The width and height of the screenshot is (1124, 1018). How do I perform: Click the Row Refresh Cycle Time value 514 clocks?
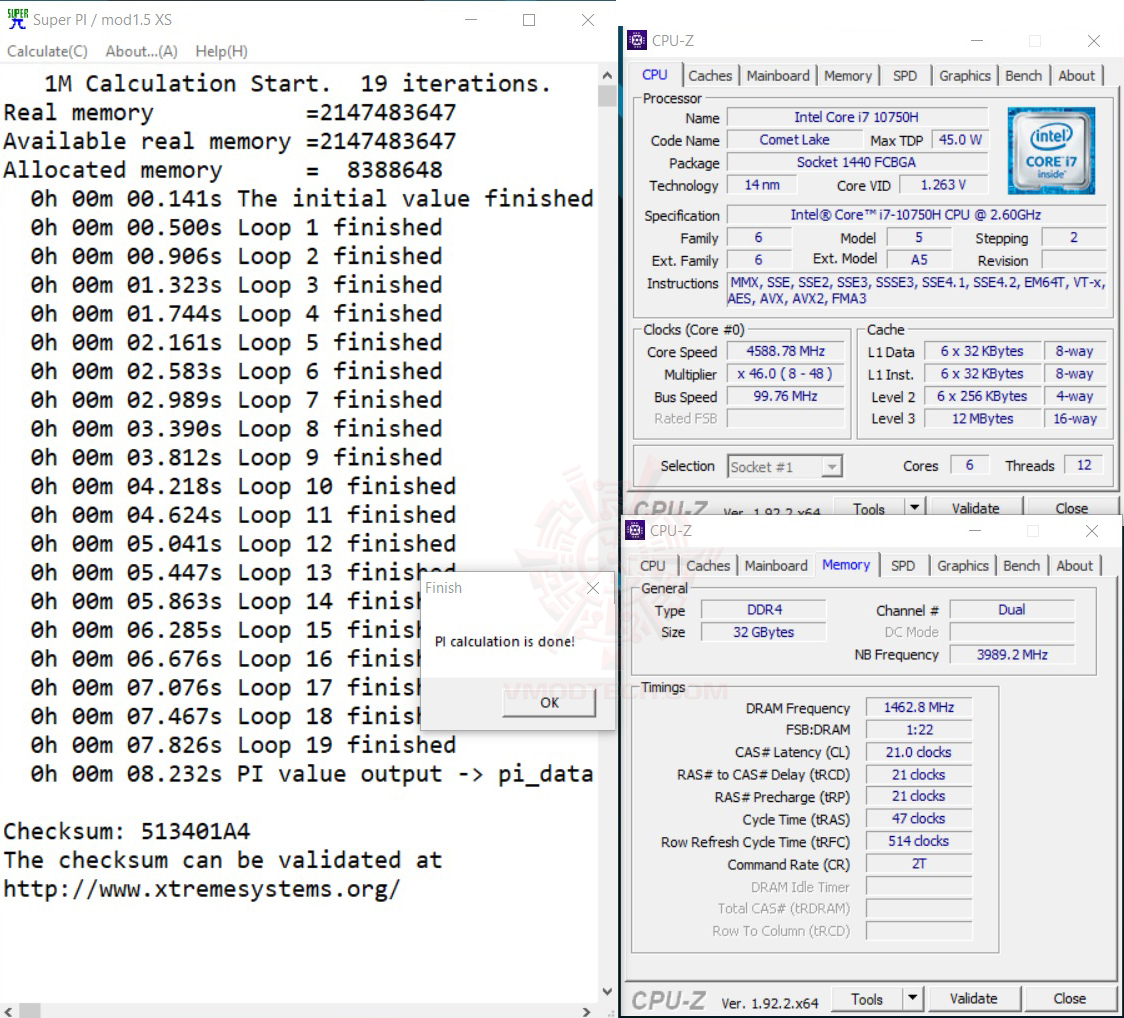point(918,841)
